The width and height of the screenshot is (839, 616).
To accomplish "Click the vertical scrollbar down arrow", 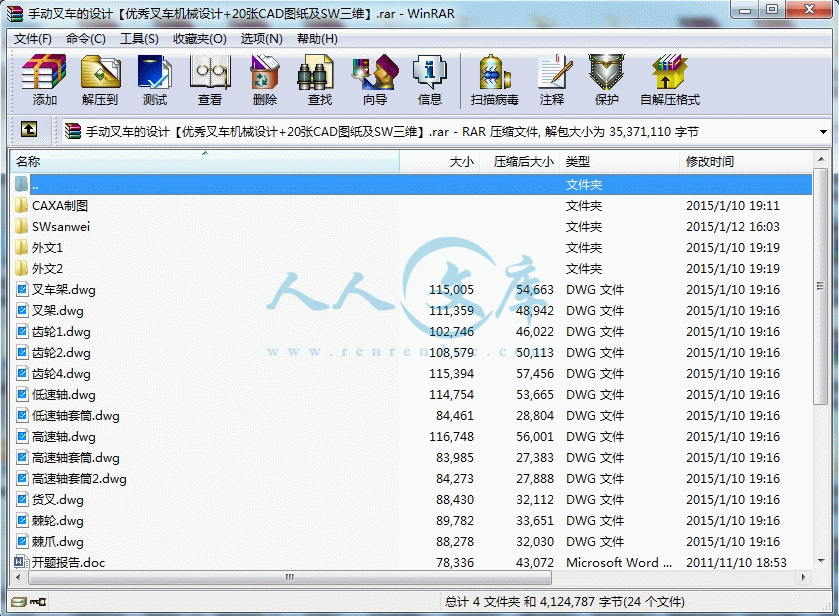I will click(x=821, y=561).
